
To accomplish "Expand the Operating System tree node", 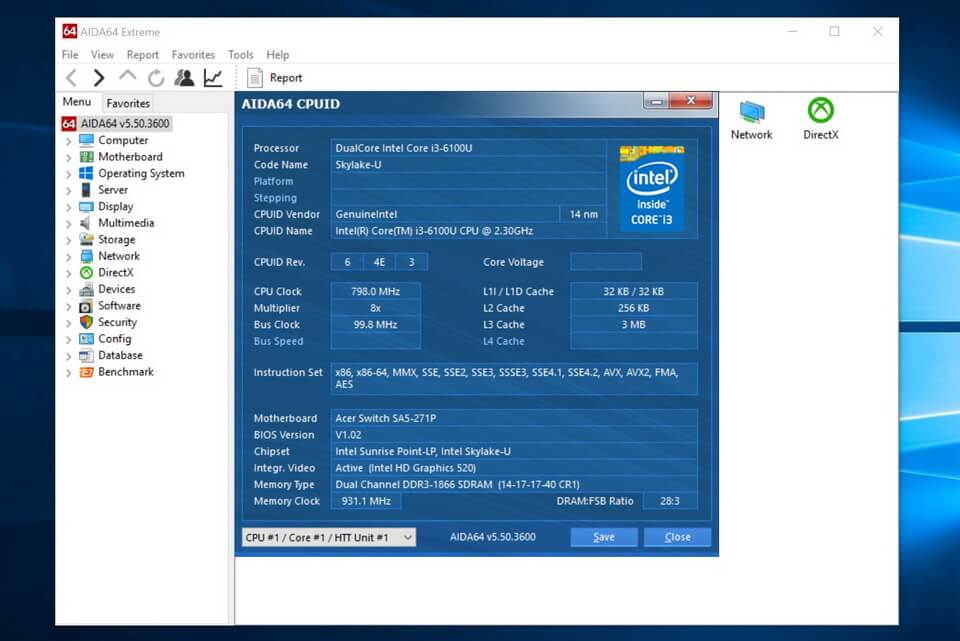I will 69,174.
